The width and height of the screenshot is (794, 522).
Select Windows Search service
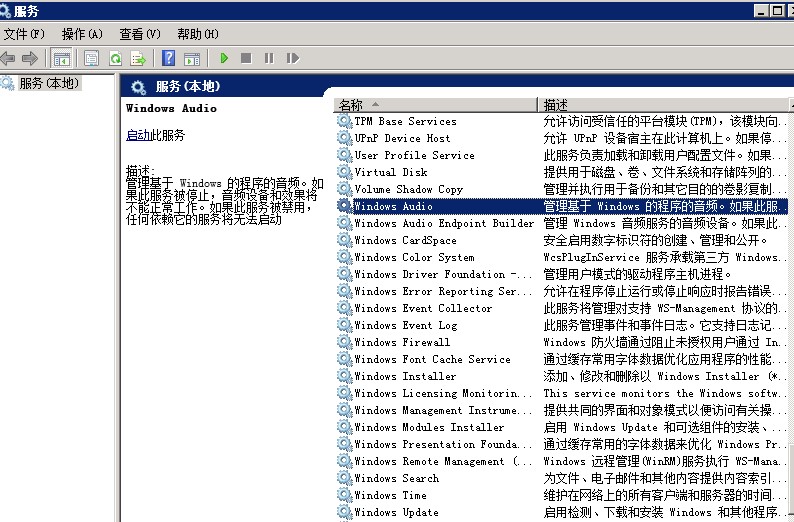pos(561,478)
